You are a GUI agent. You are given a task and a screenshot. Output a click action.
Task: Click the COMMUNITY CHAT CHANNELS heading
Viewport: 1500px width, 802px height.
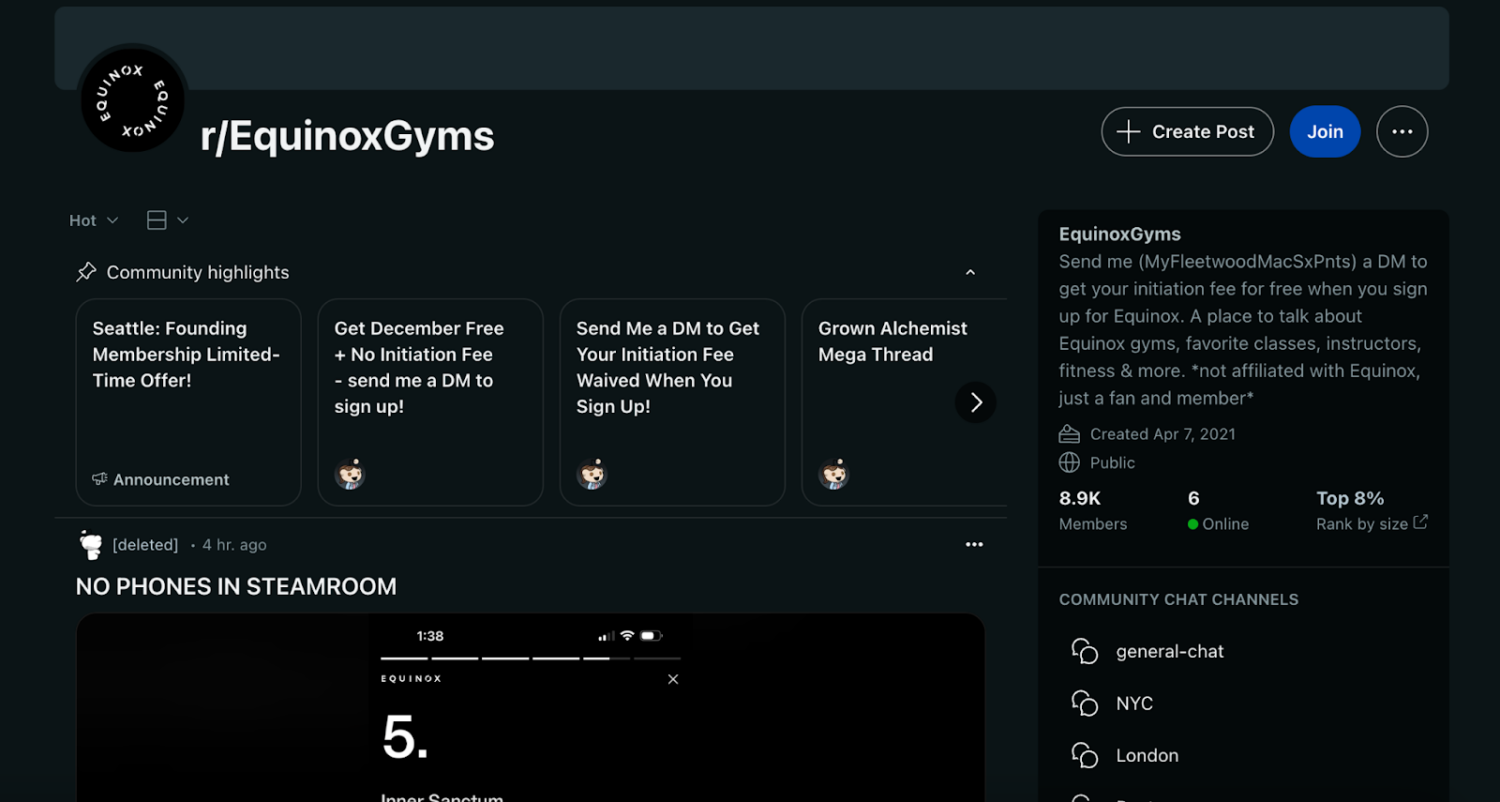pos(1178,600)
